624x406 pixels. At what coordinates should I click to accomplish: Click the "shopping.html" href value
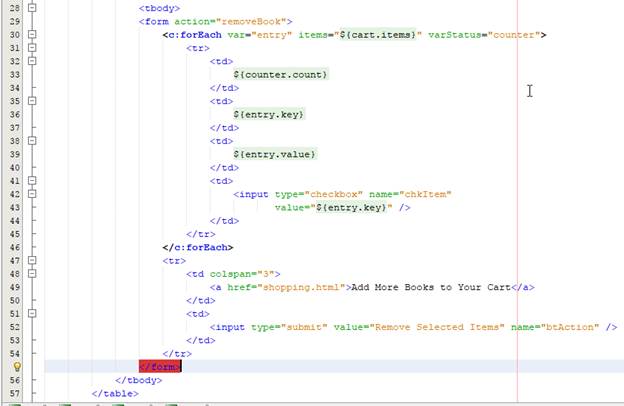coord(301,287)
